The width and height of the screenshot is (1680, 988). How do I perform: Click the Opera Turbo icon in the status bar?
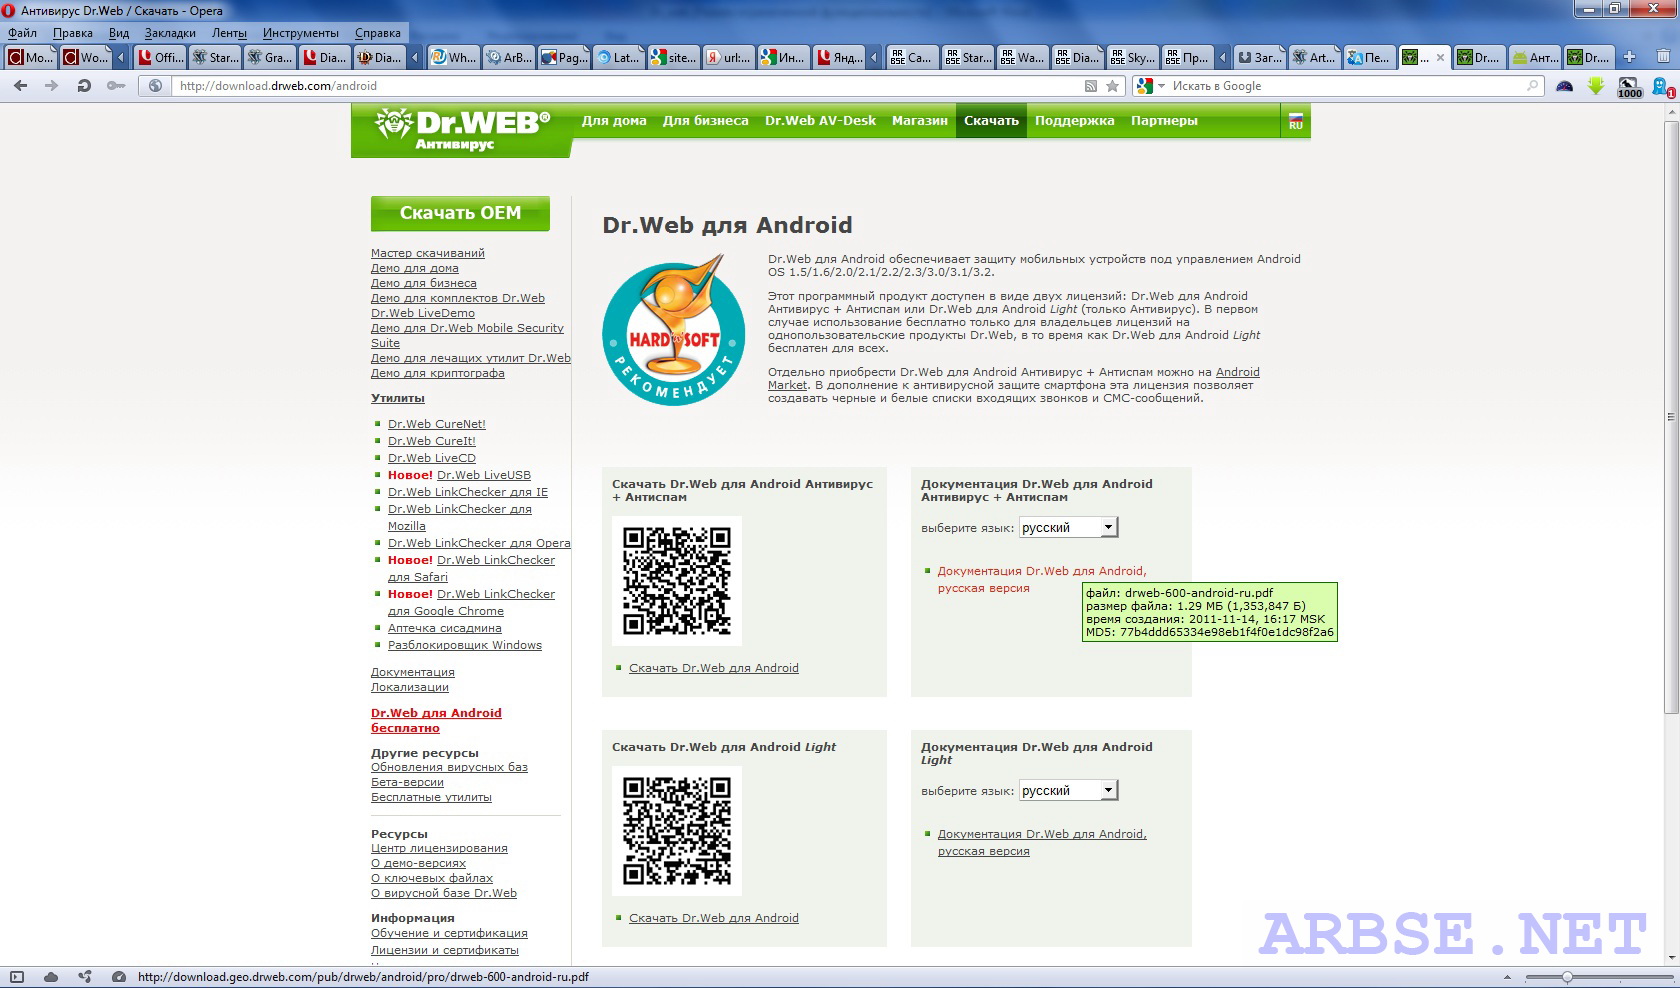click(118, 977)
